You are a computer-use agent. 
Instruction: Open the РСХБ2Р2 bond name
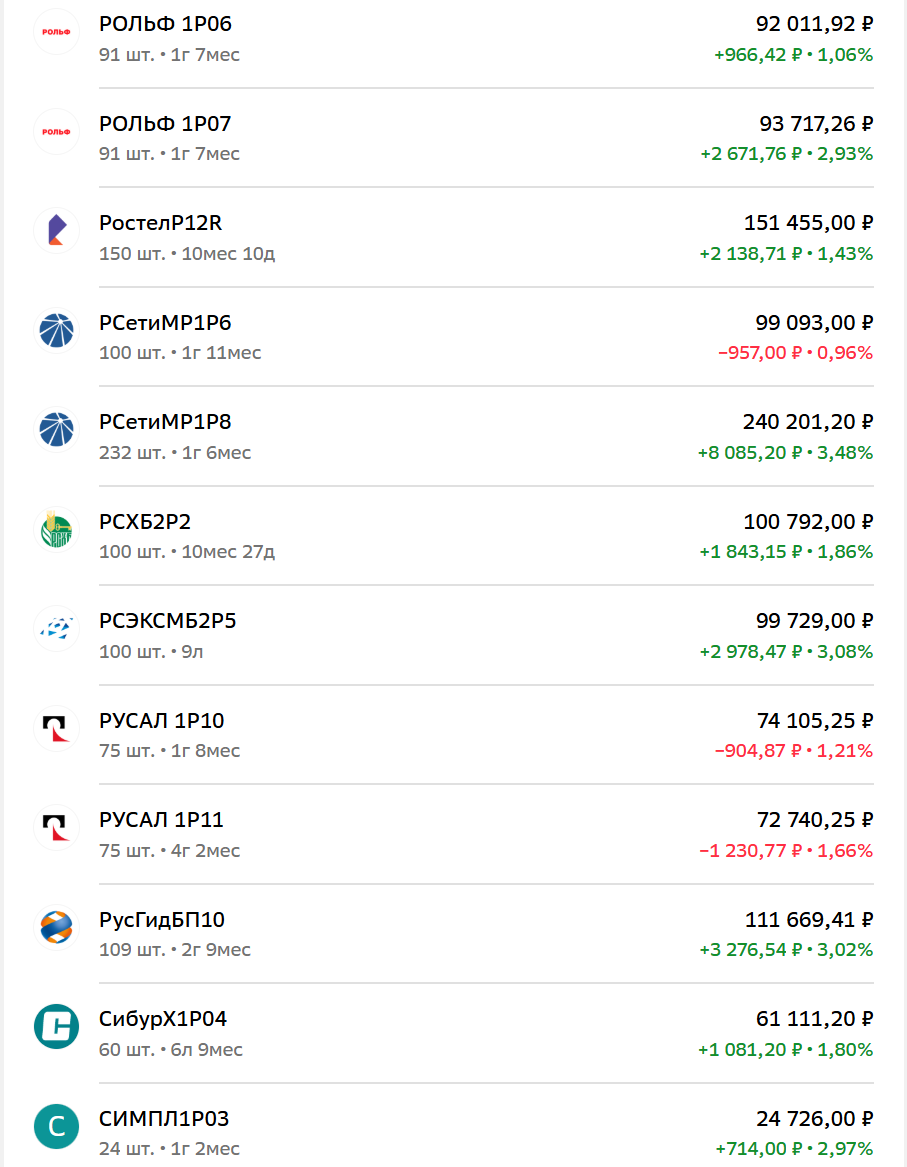[145, 522]
